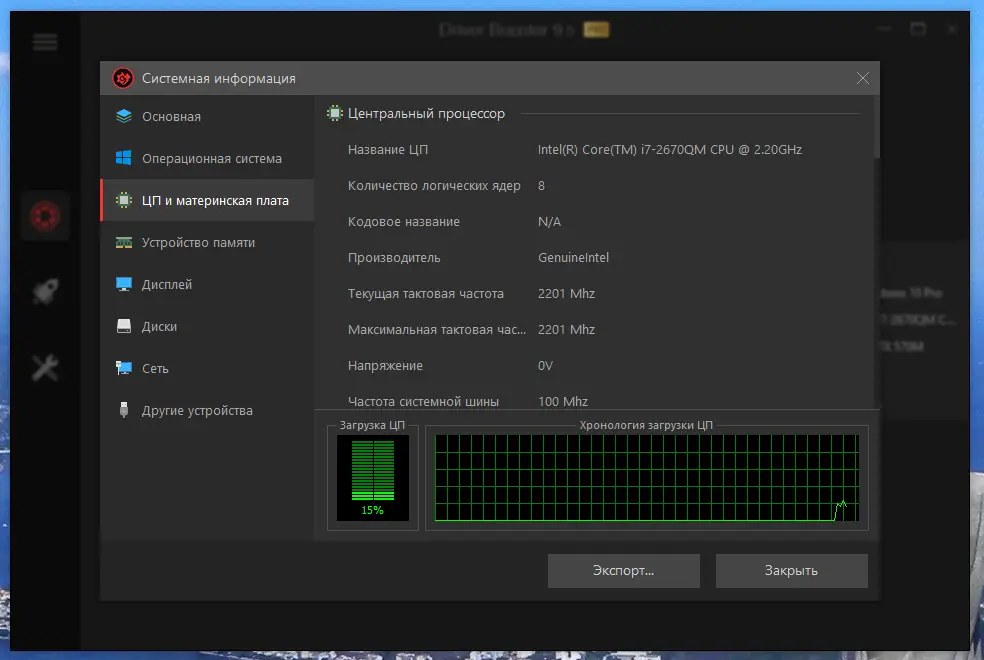Click the layers icon beside Основная
984x660 pixels.
124,116
